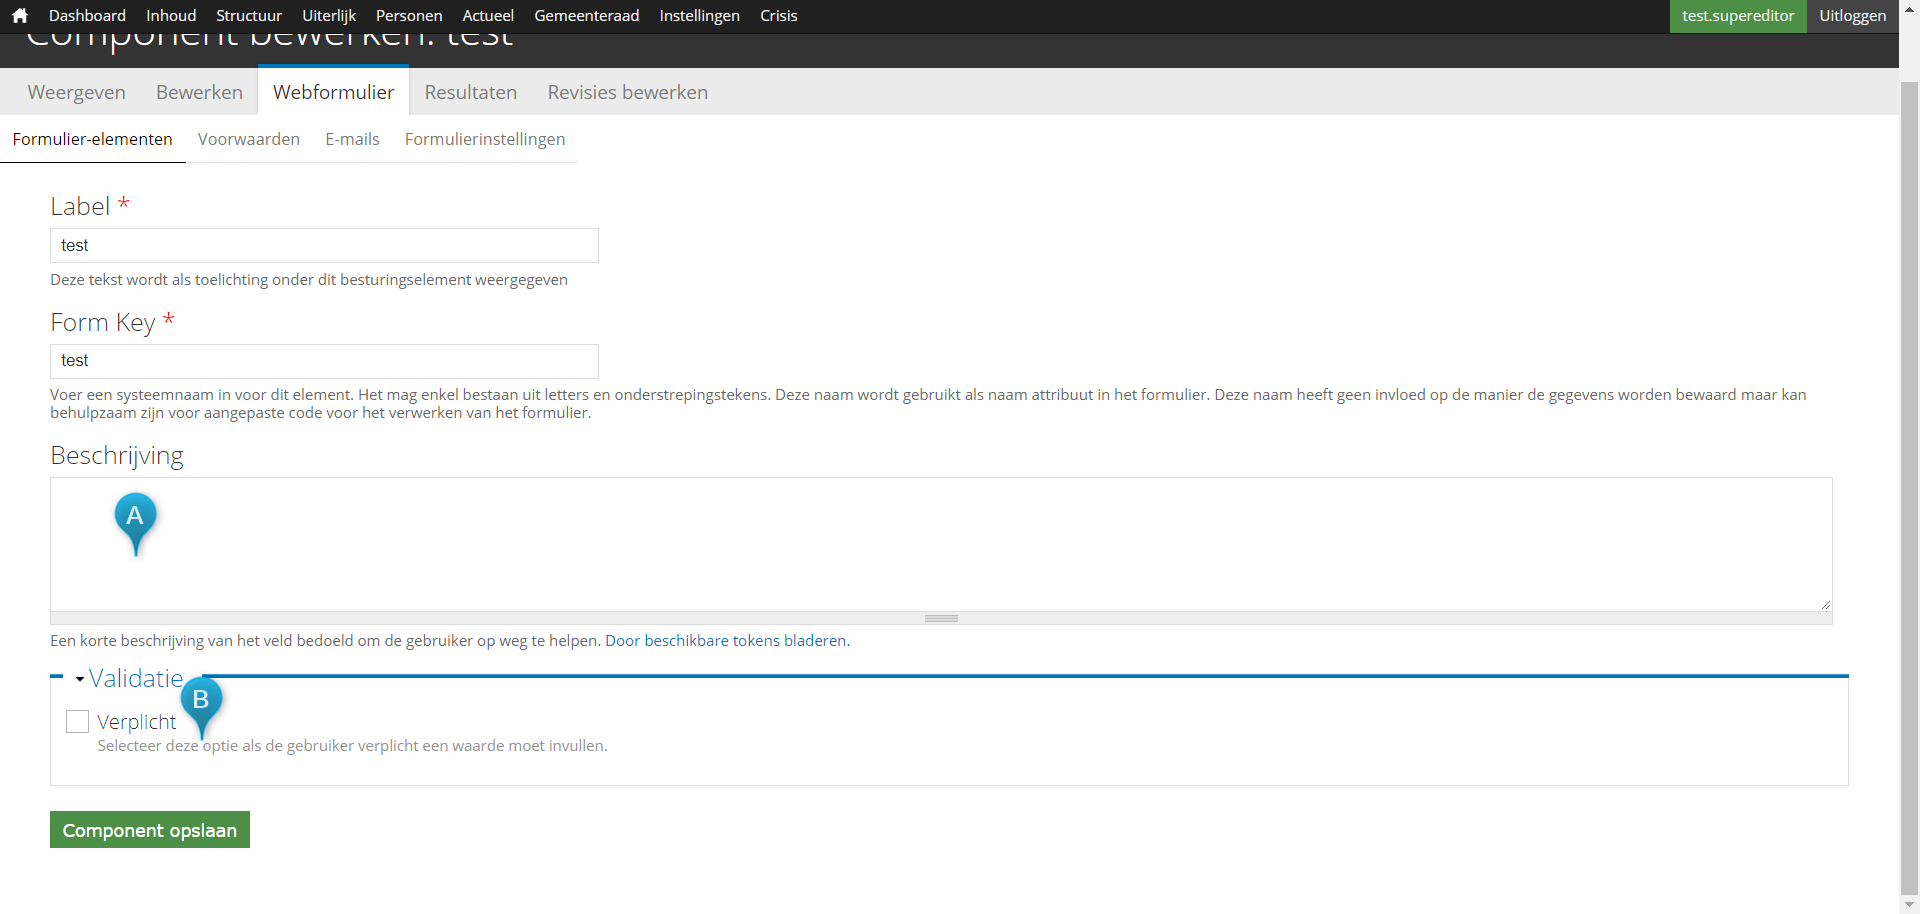
Task: Open the Structuur admin menu
Action: point(248,16)
